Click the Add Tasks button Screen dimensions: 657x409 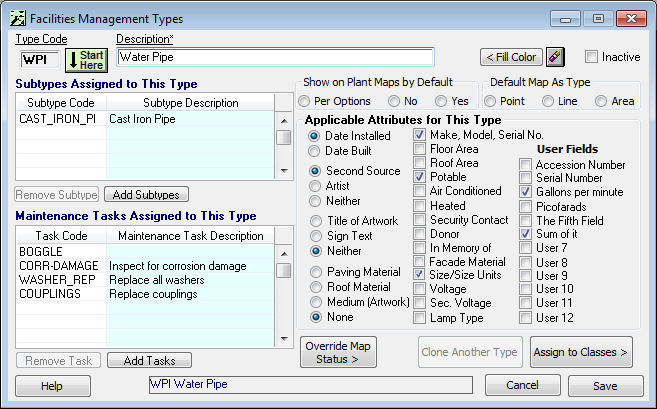pyautogui.click(x=149, y=360)
